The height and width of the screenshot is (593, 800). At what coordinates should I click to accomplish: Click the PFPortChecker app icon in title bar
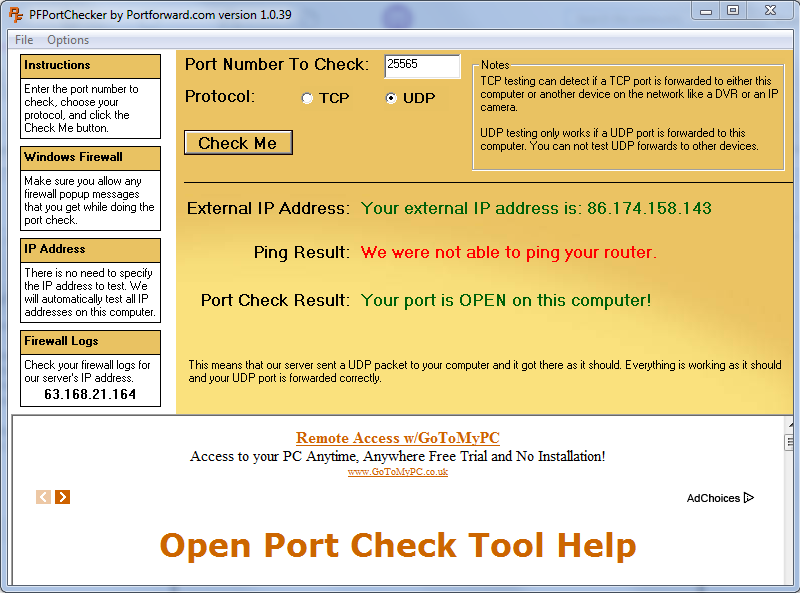pyautogui.click(x=16, y=14)
